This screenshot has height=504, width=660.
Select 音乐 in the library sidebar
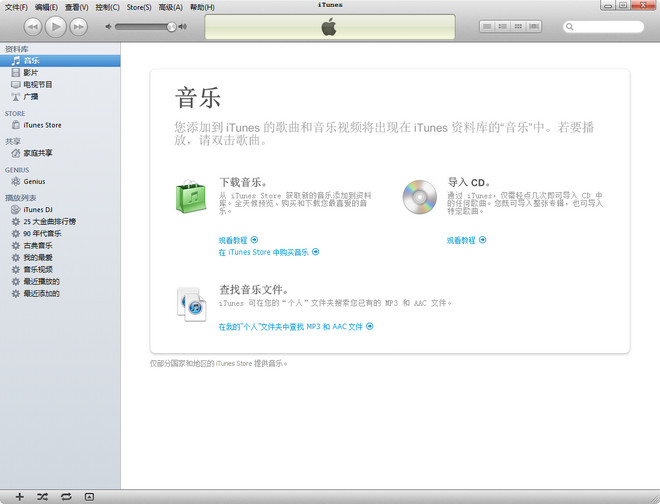(x=32, y=61)
